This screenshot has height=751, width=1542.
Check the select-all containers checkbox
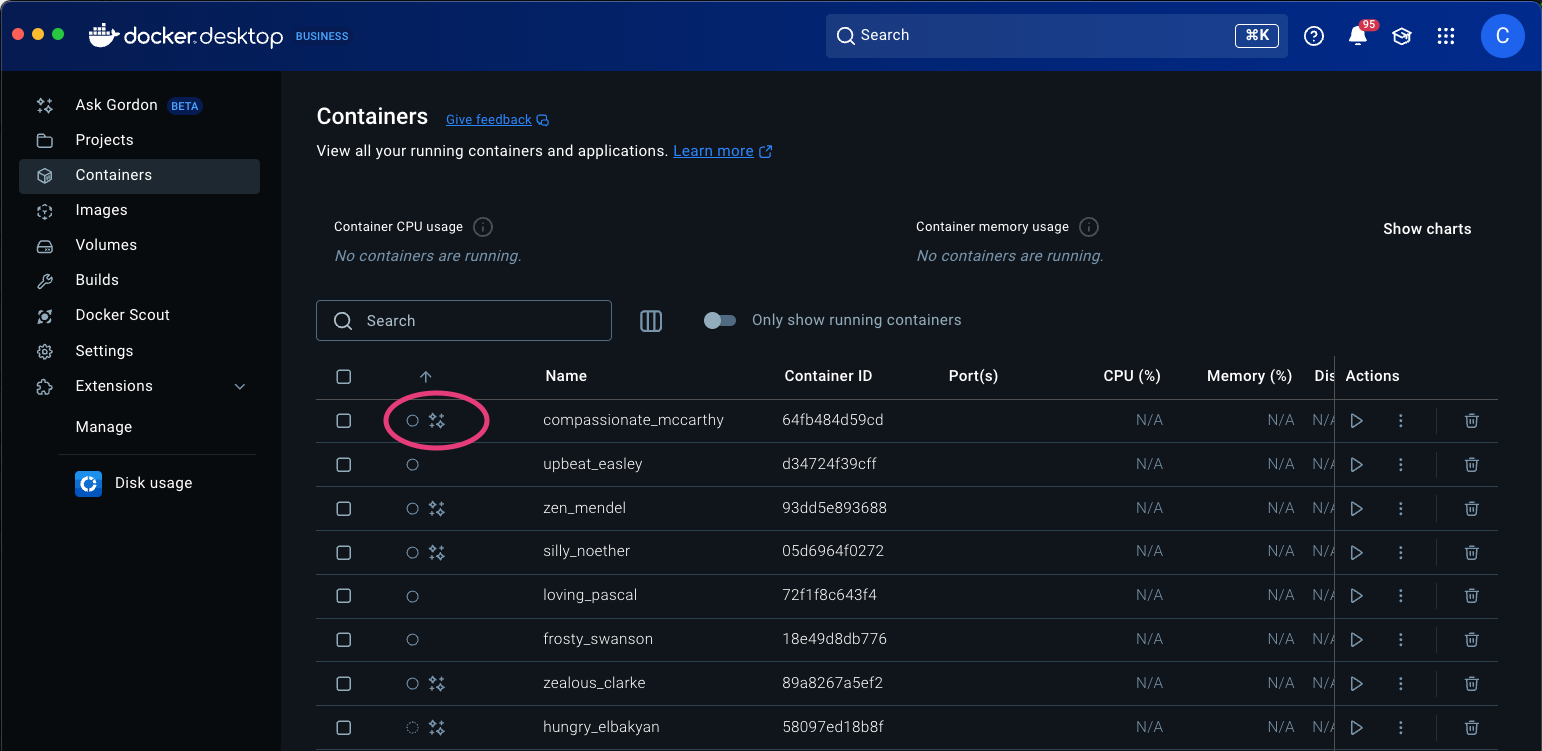(344, 377)
